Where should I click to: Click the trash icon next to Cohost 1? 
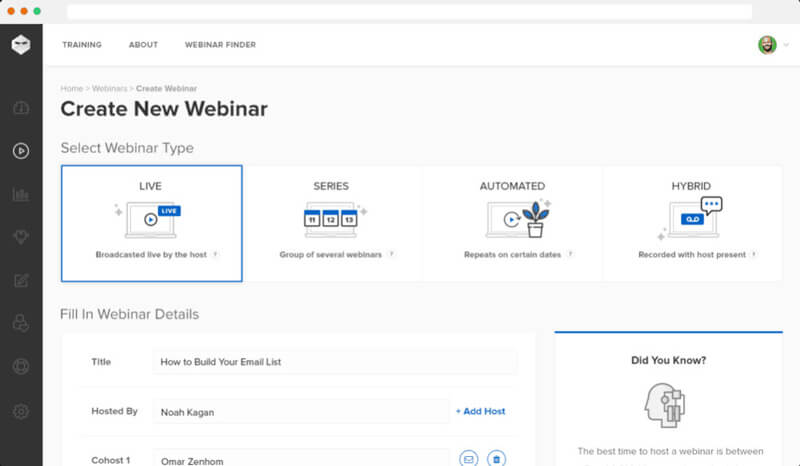pos(496,459)
